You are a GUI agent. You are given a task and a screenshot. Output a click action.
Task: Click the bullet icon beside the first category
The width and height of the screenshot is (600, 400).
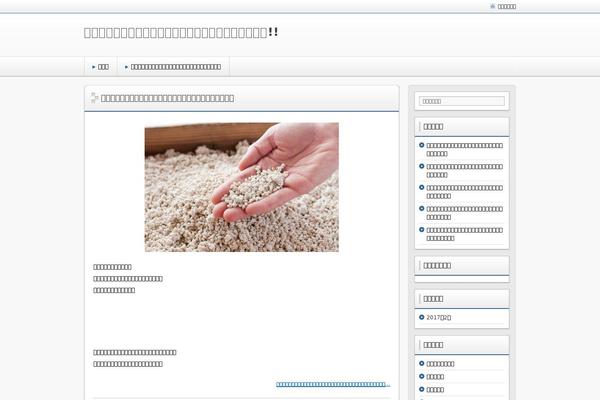pyautogui.click(x=422, y=363)
